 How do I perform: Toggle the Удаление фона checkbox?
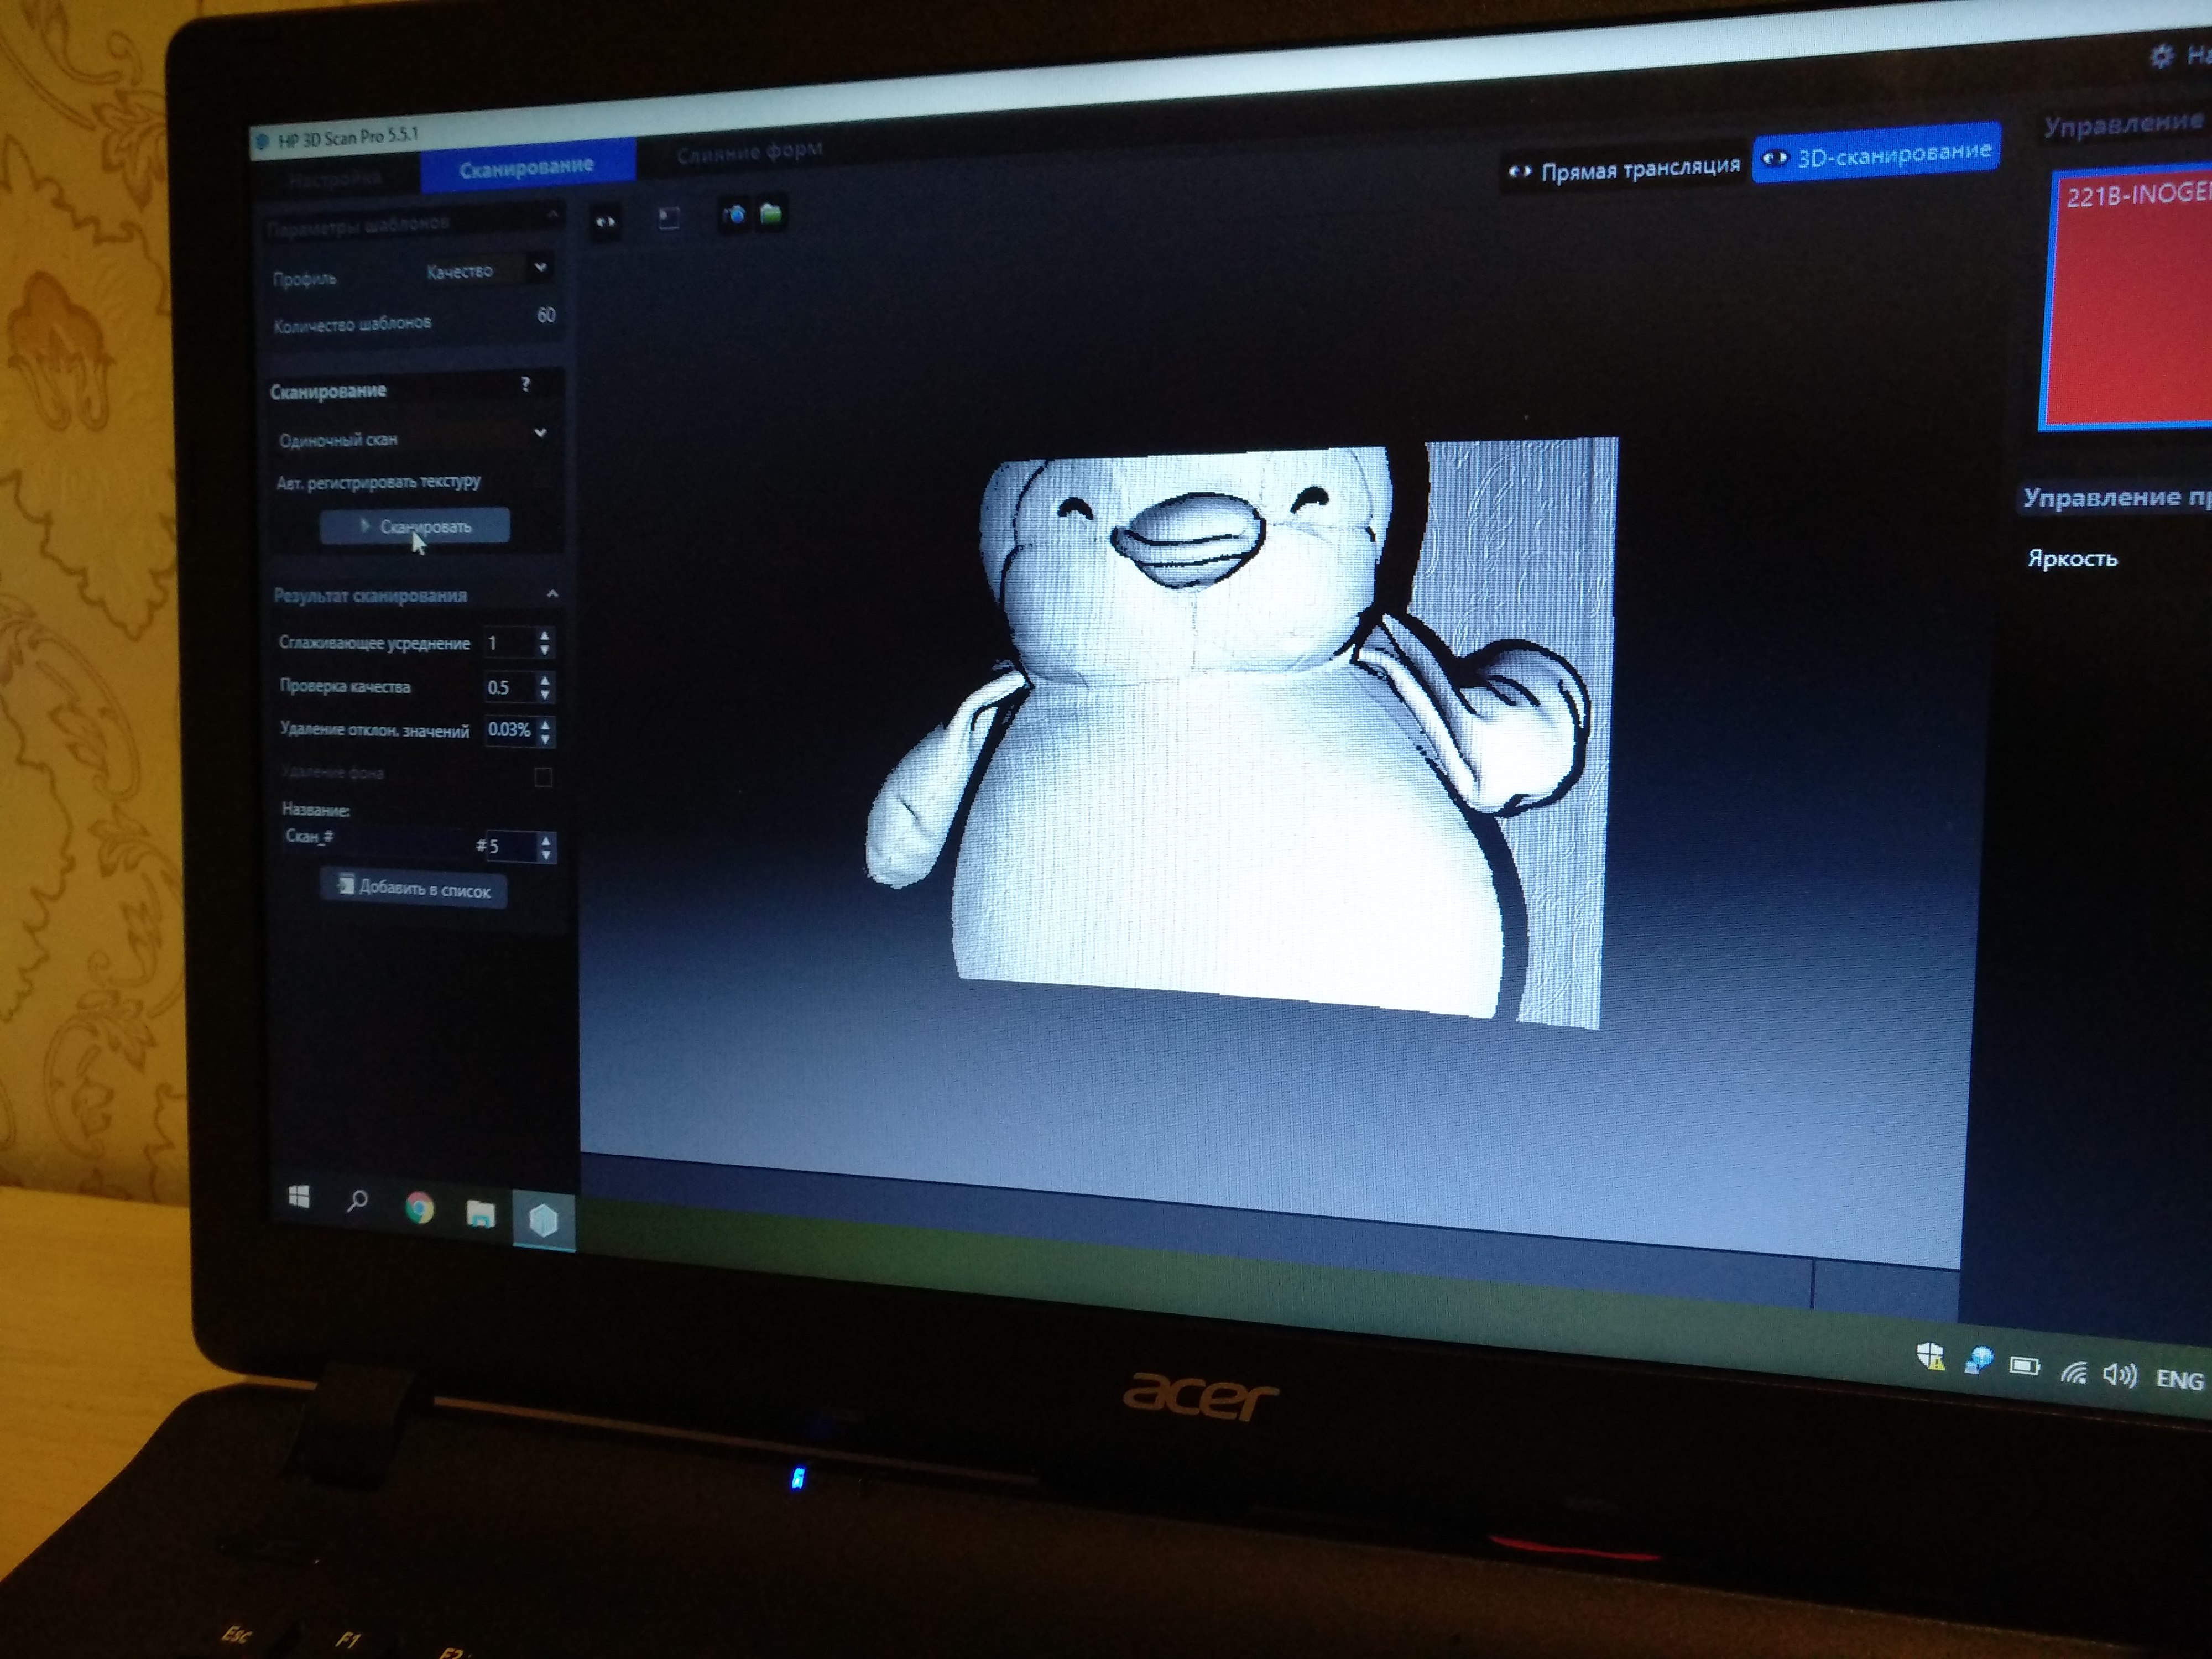pos(543,777)
